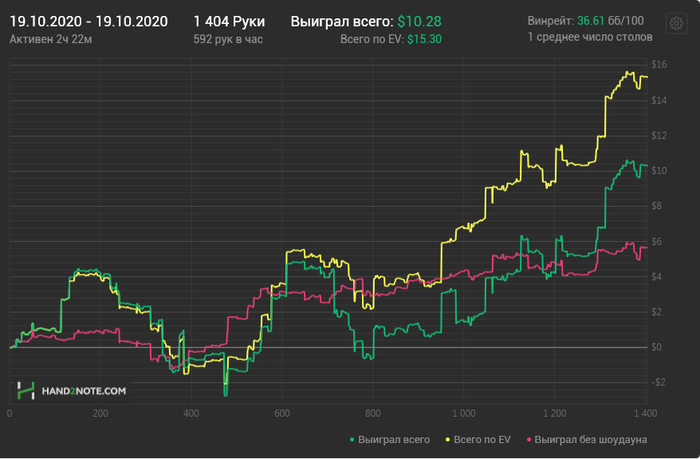The image size is (700, 459).
Task: Click the total winnings value $10.28
Action: pos(420,21)
